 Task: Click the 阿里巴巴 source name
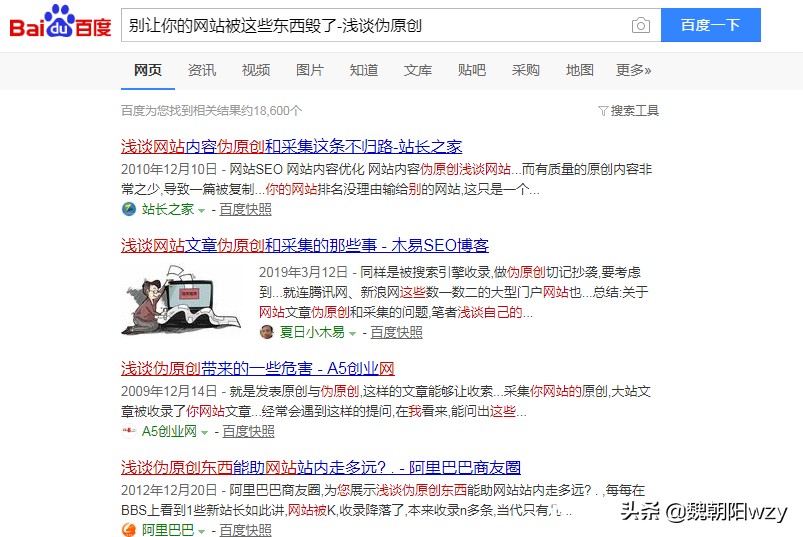tap(167, 530)
